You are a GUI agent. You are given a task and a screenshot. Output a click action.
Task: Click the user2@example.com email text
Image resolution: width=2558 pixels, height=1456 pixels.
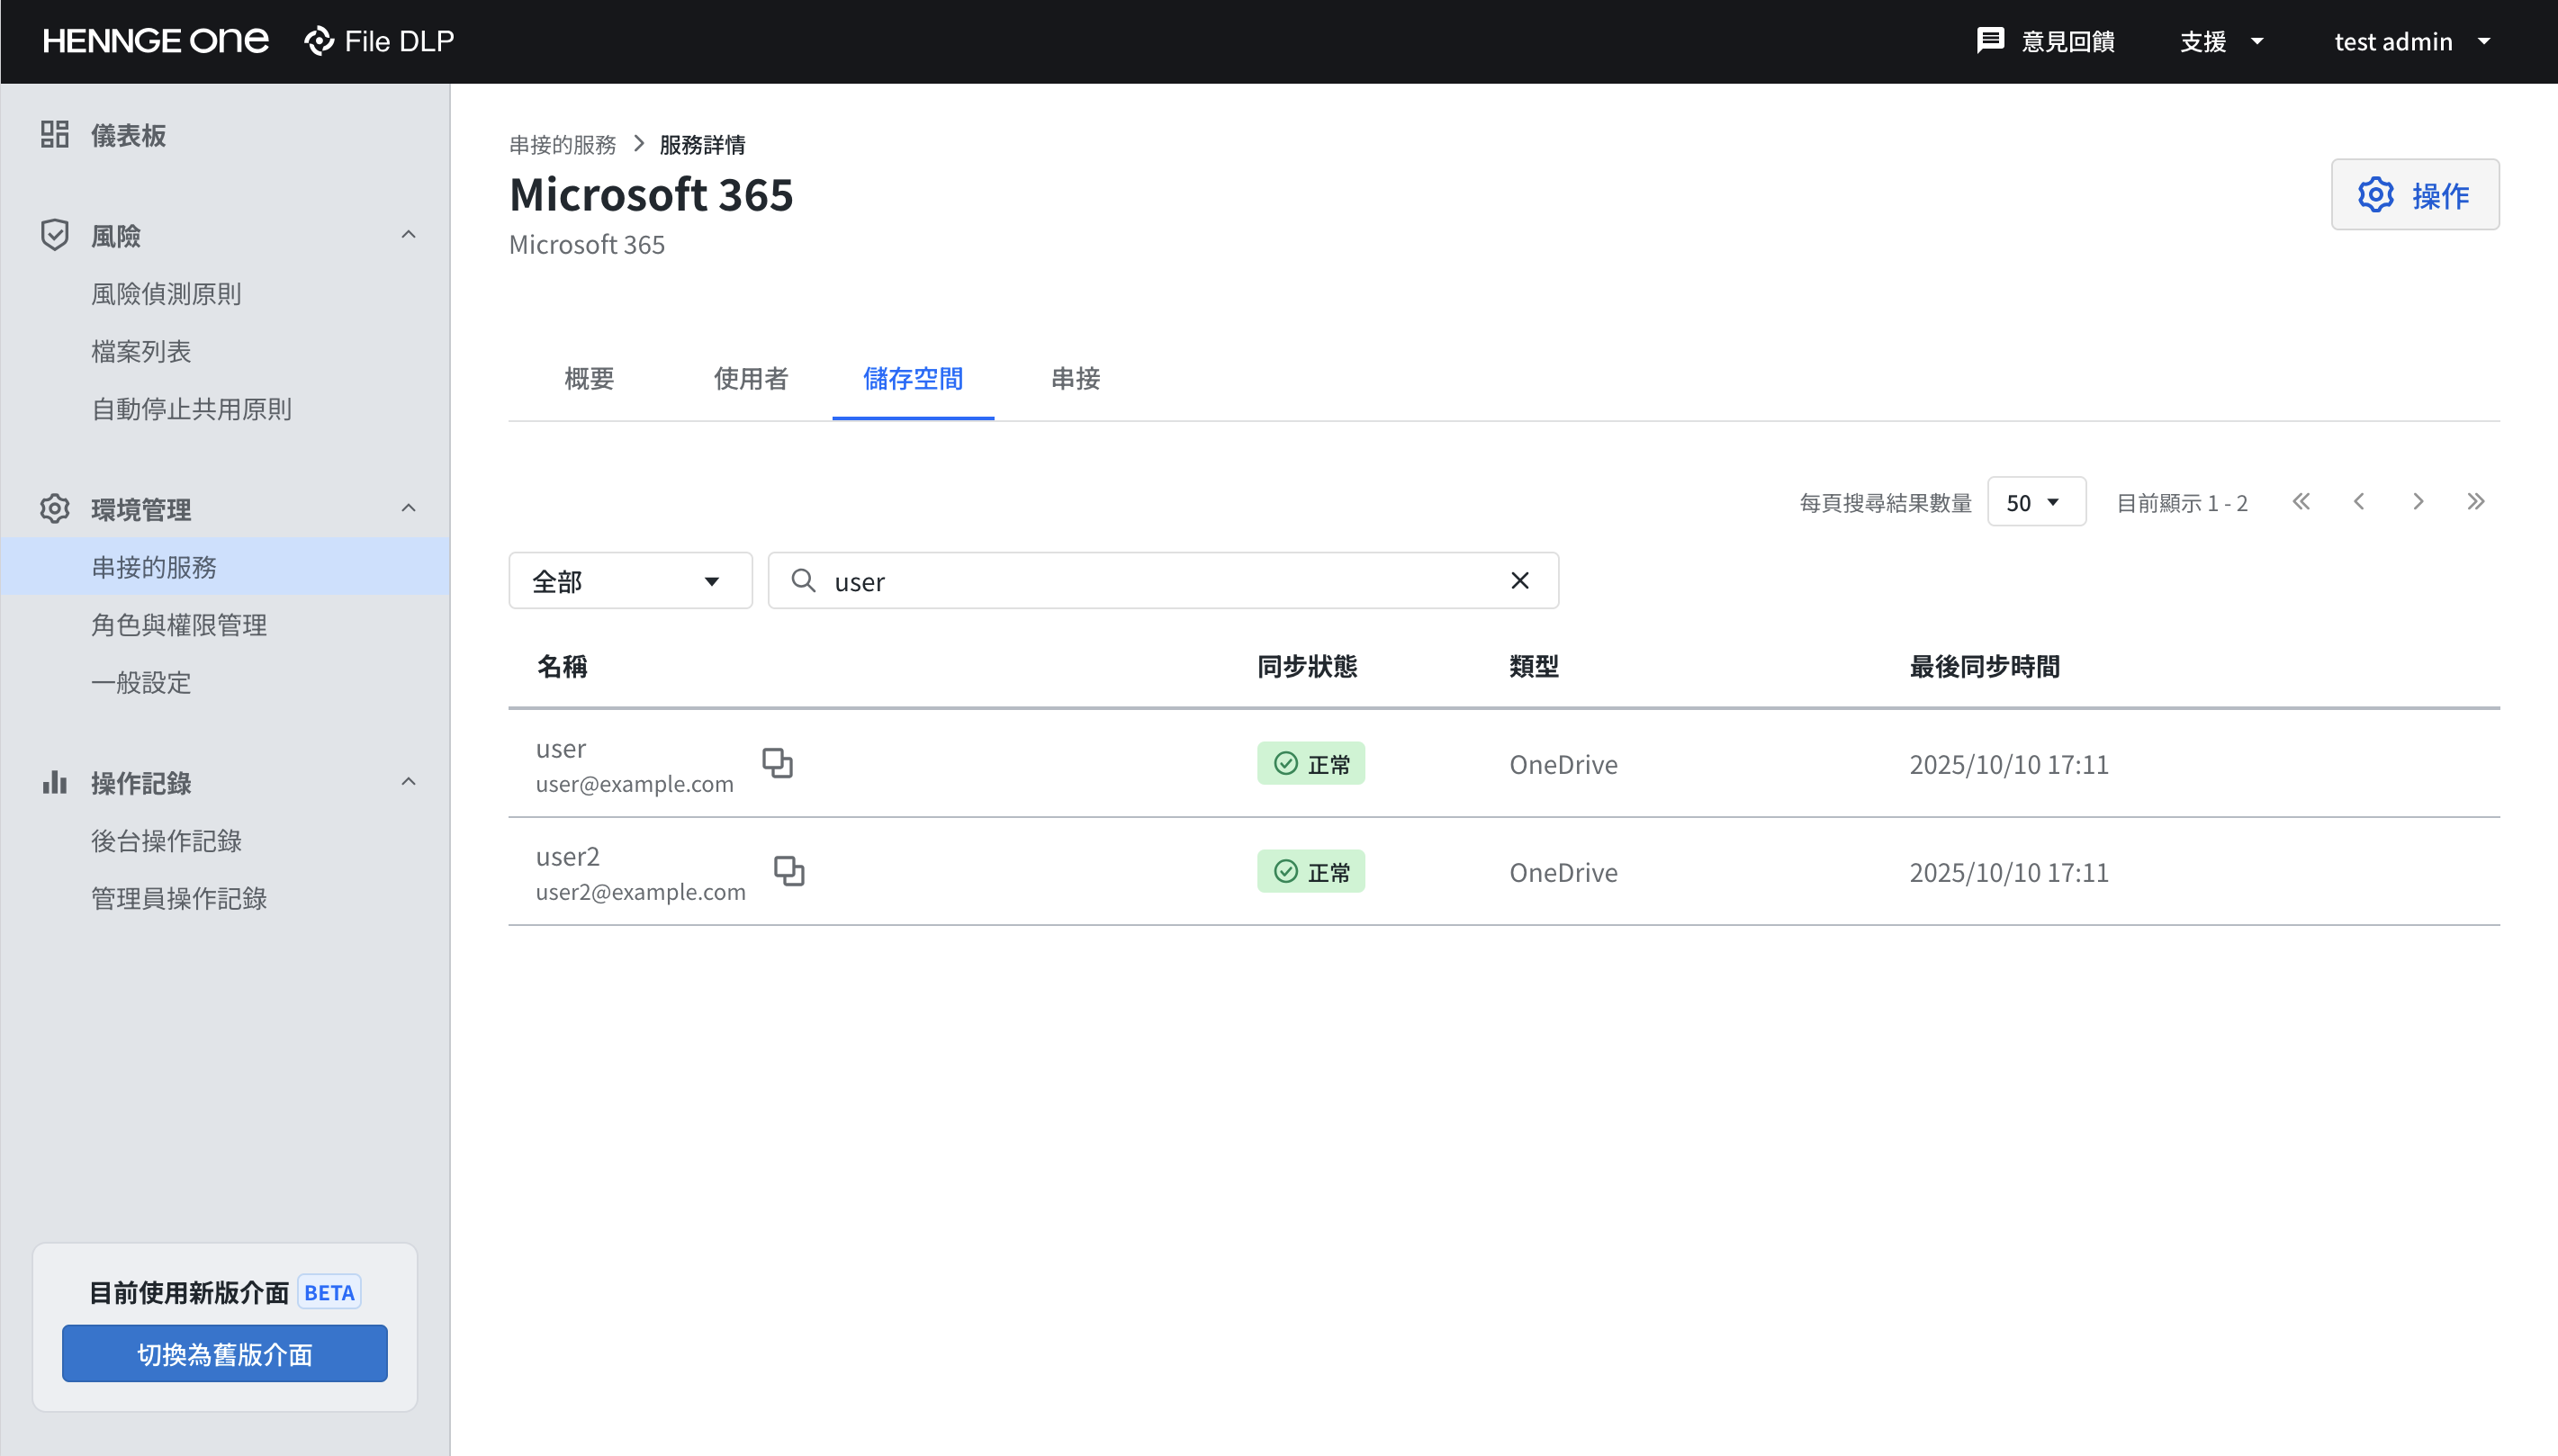[641, 893]
